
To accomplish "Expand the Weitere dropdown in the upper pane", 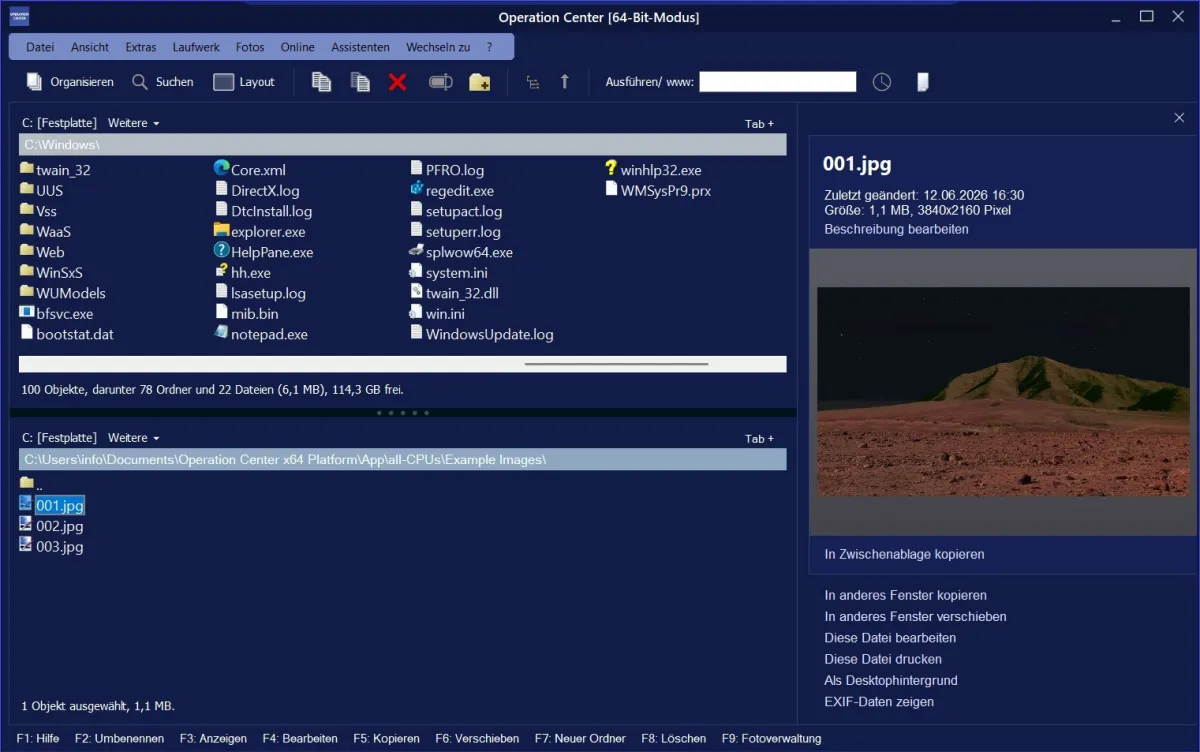I will pyautogui.click(x=134, y=123).
